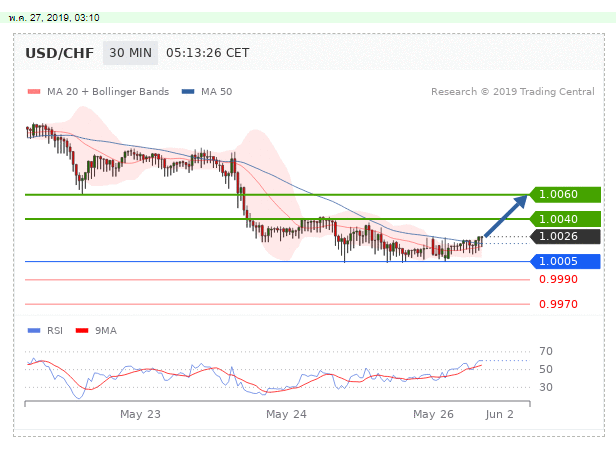Click the May 24 date axis label

point(286,414)
